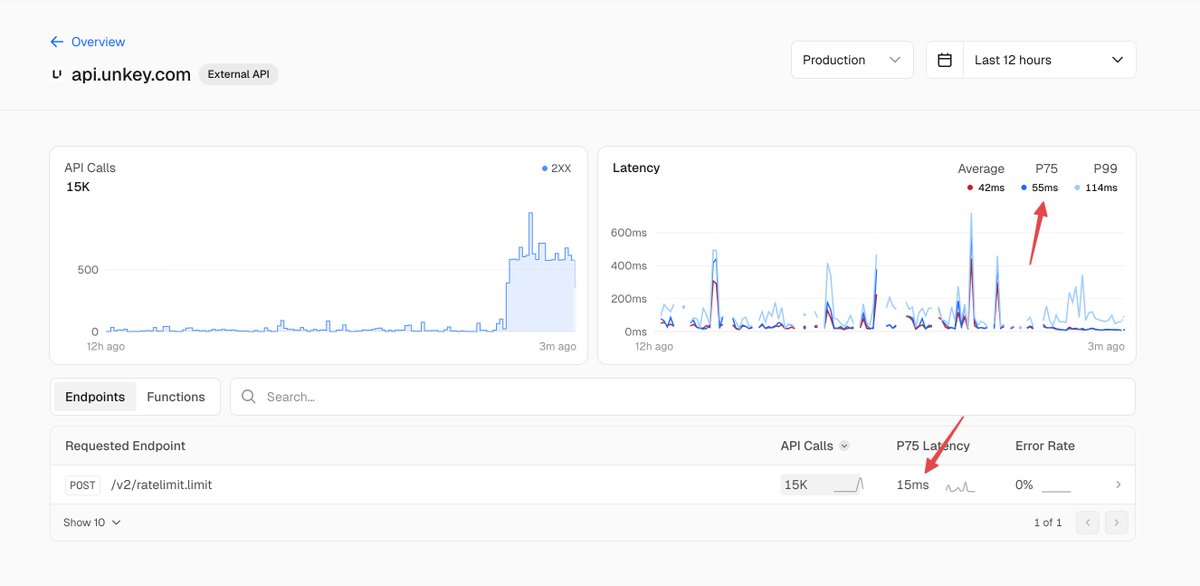Click the POST method badge

tap(83, 485)
